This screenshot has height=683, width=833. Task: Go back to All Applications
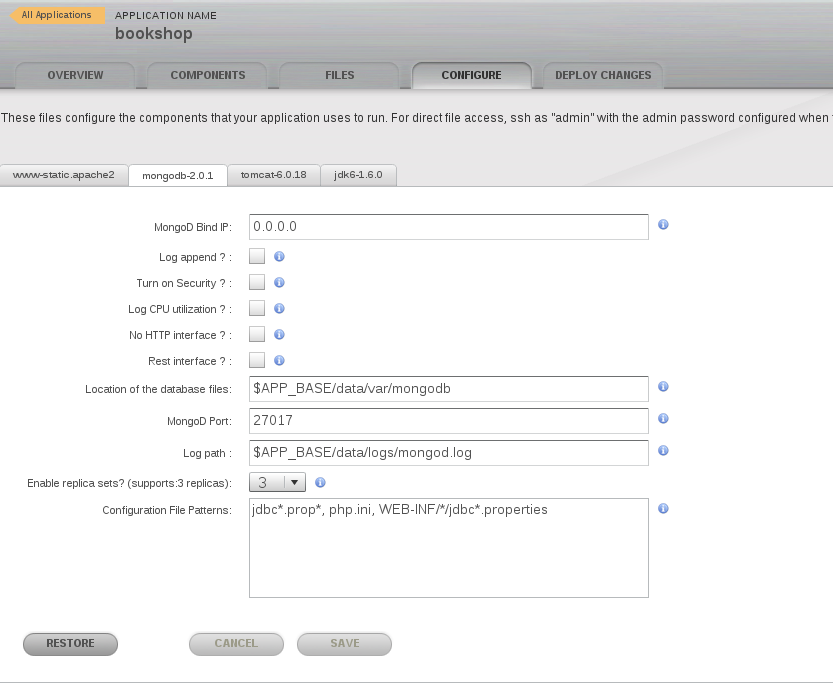click(x=56, y=15)
